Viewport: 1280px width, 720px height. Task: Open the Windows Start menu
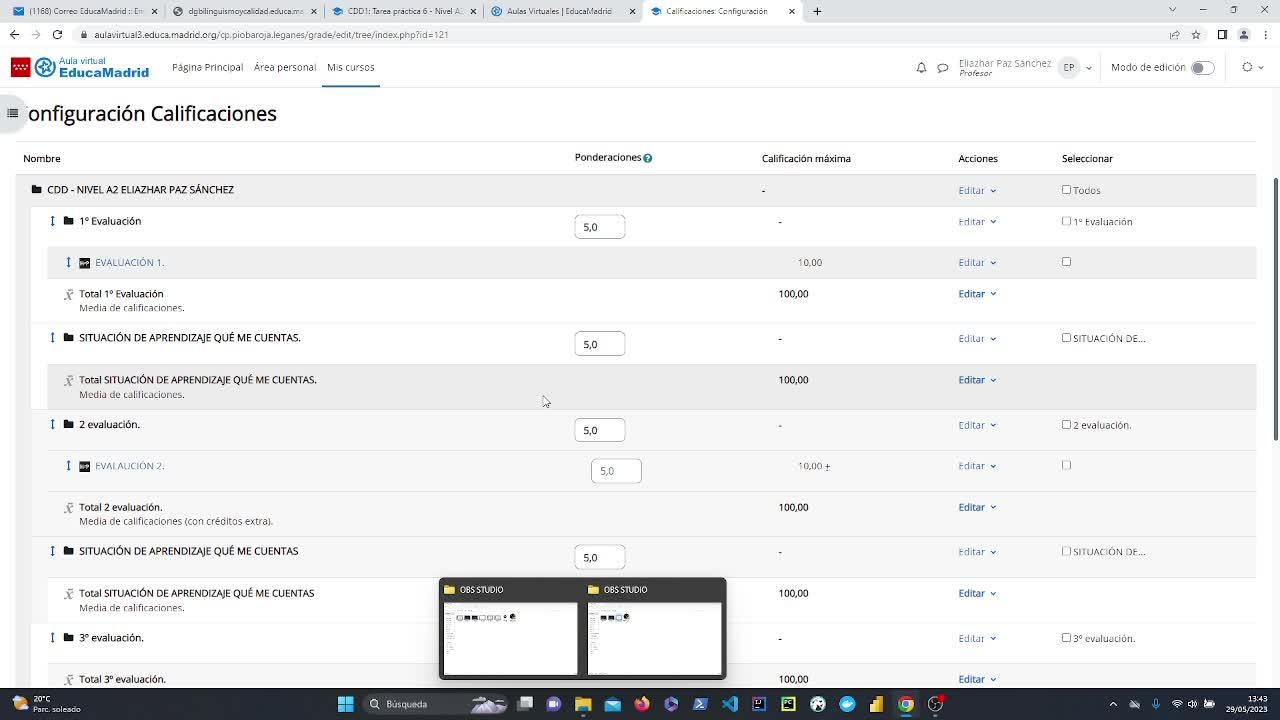[x=345, y=704]
